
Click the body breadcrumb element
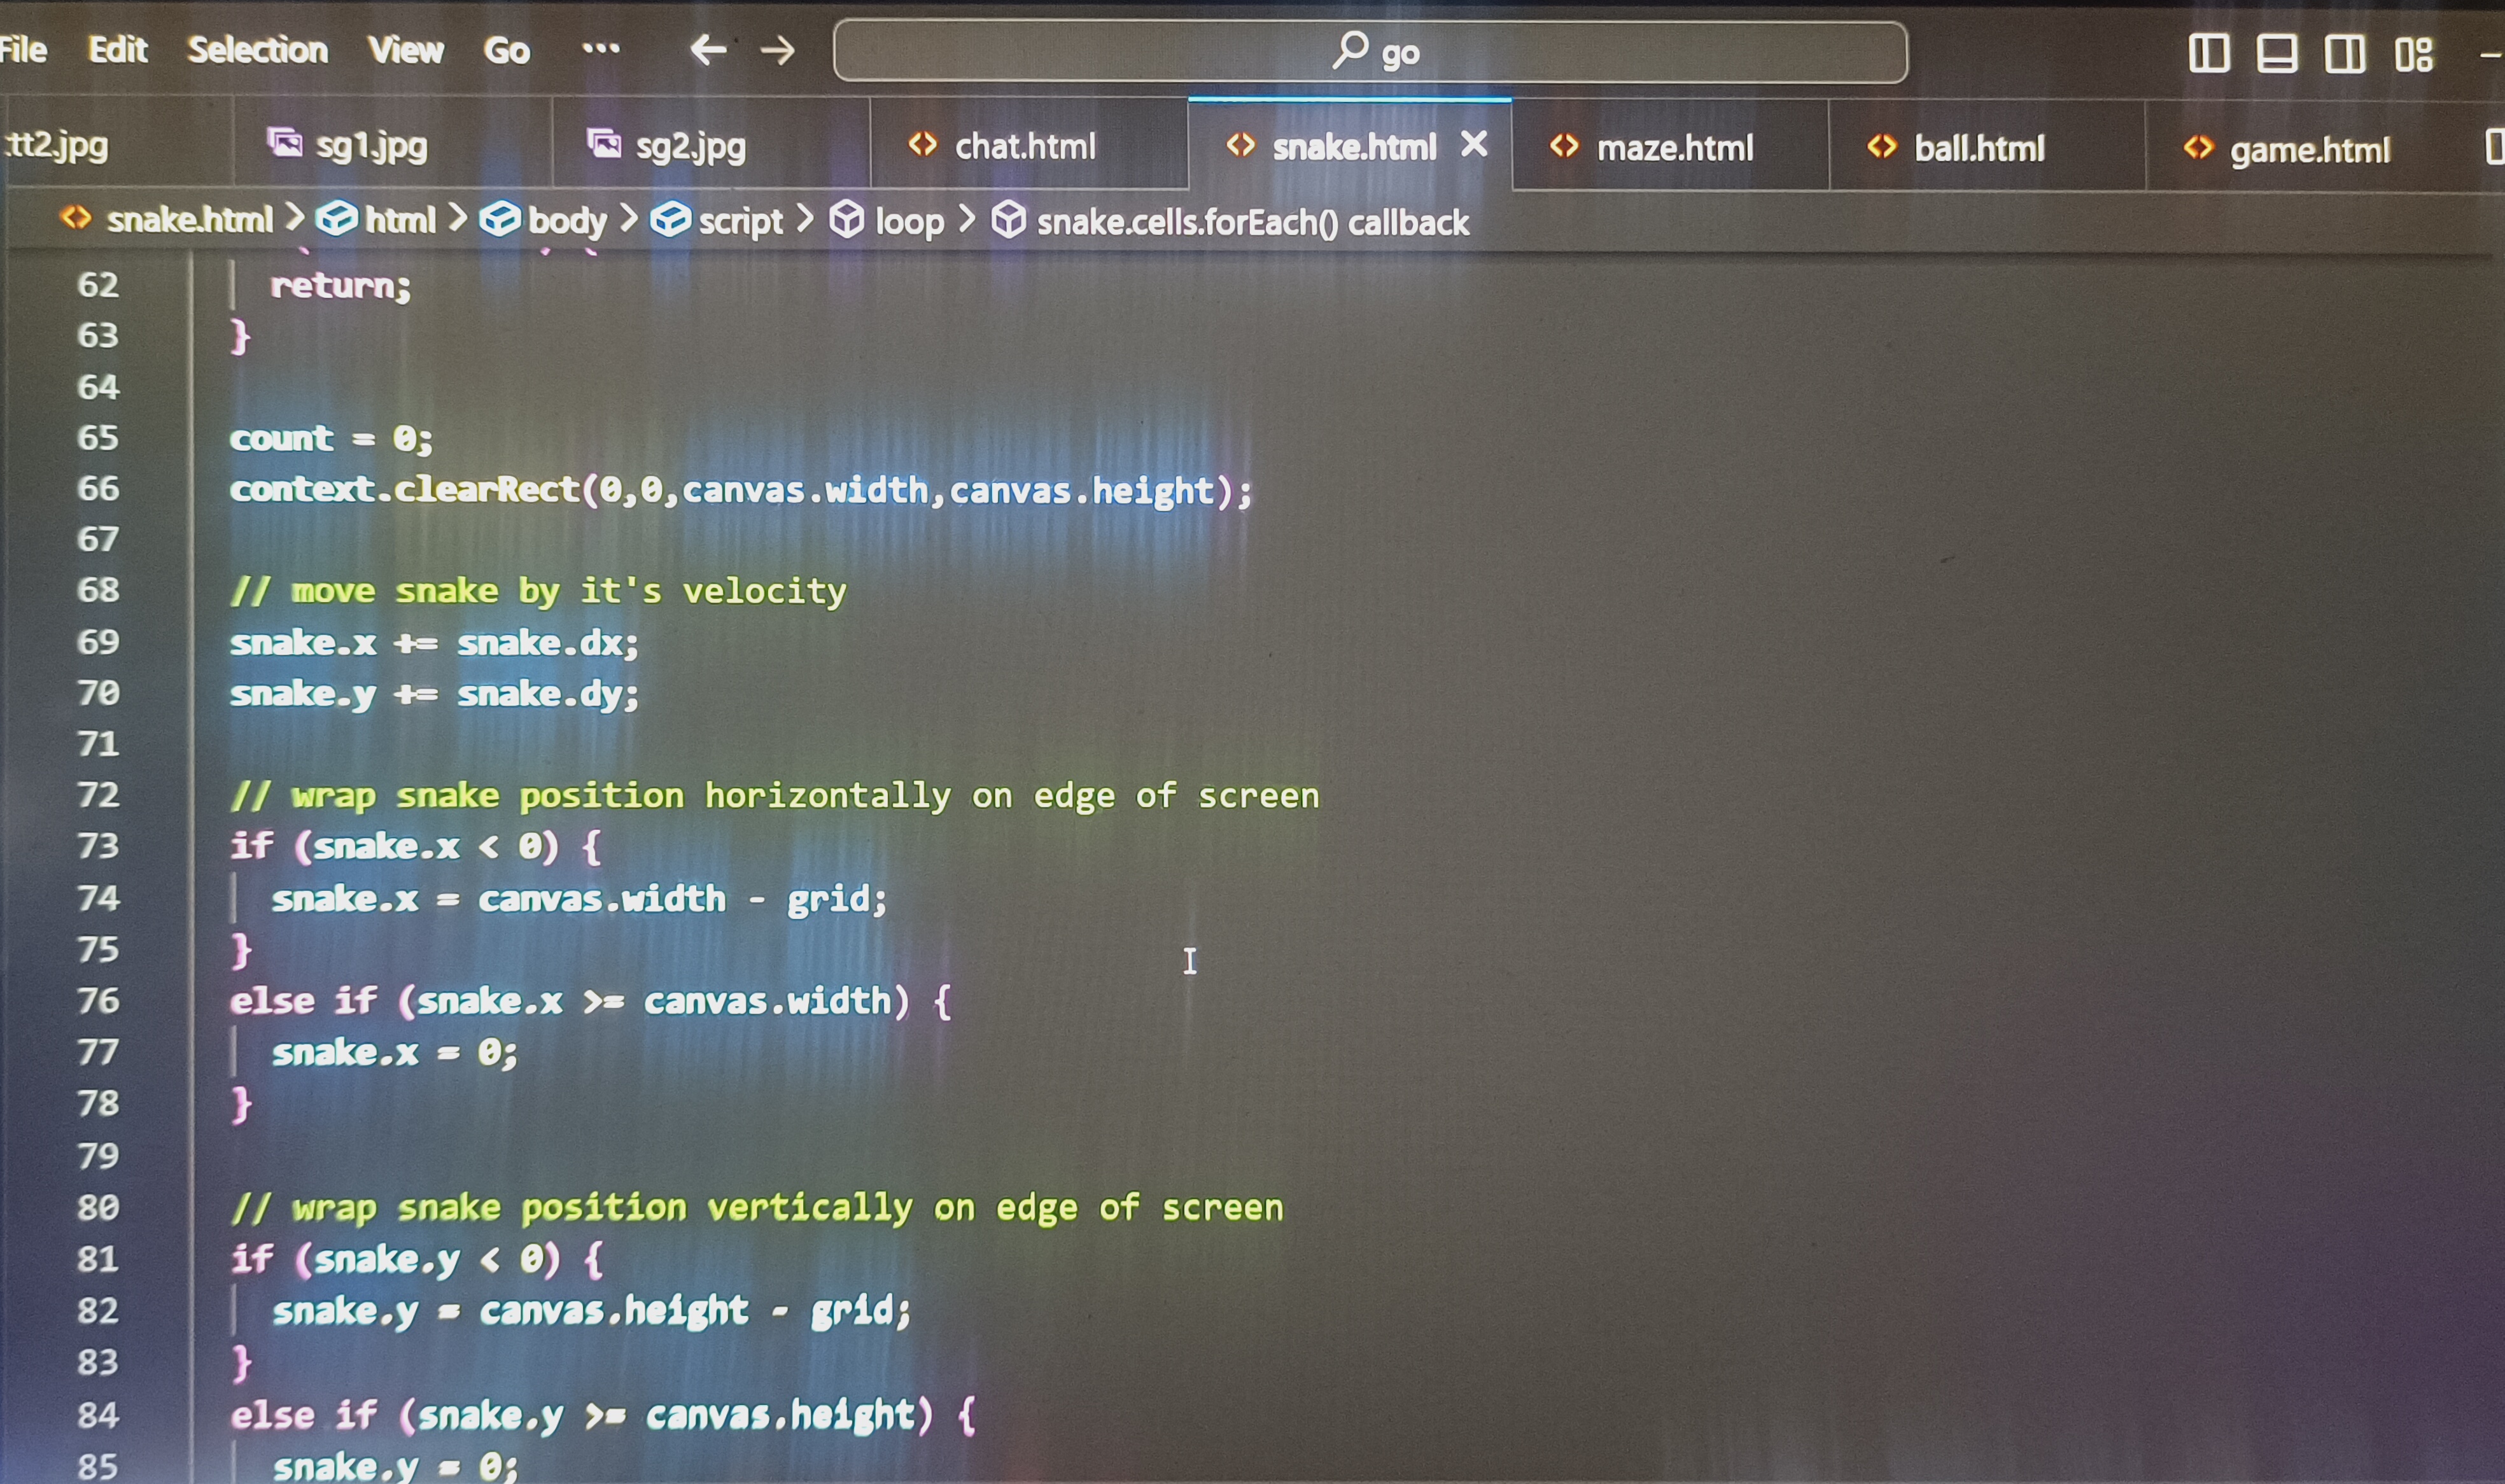566,220
